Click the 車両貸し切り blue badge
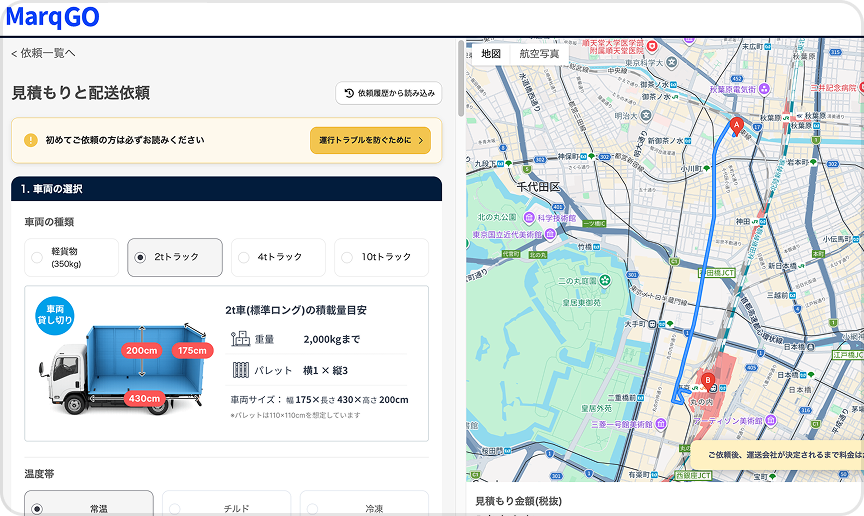 tap(55, 315)
